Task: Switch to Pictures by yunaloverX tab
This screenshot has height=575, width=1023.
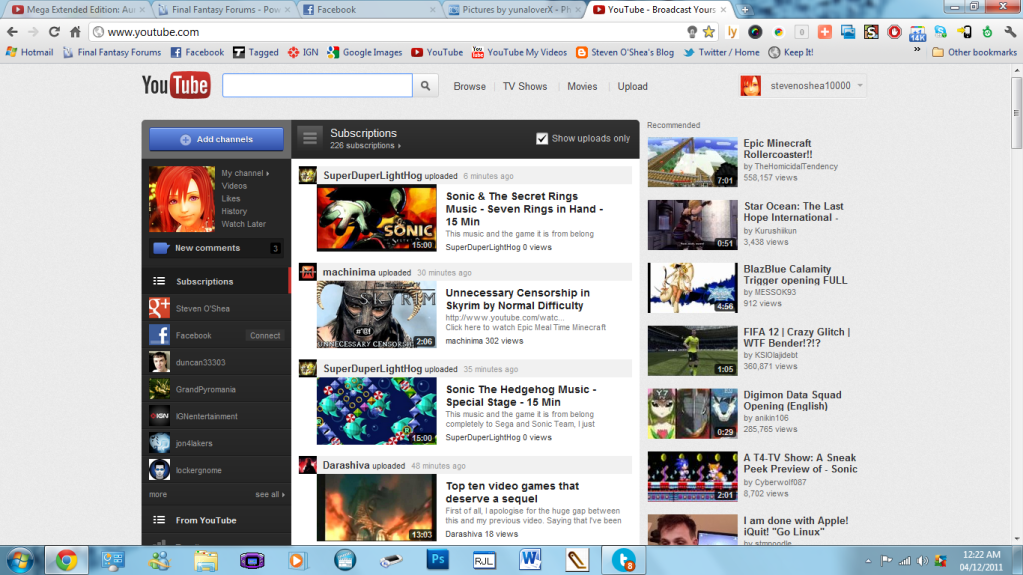Action: (515, 10)
